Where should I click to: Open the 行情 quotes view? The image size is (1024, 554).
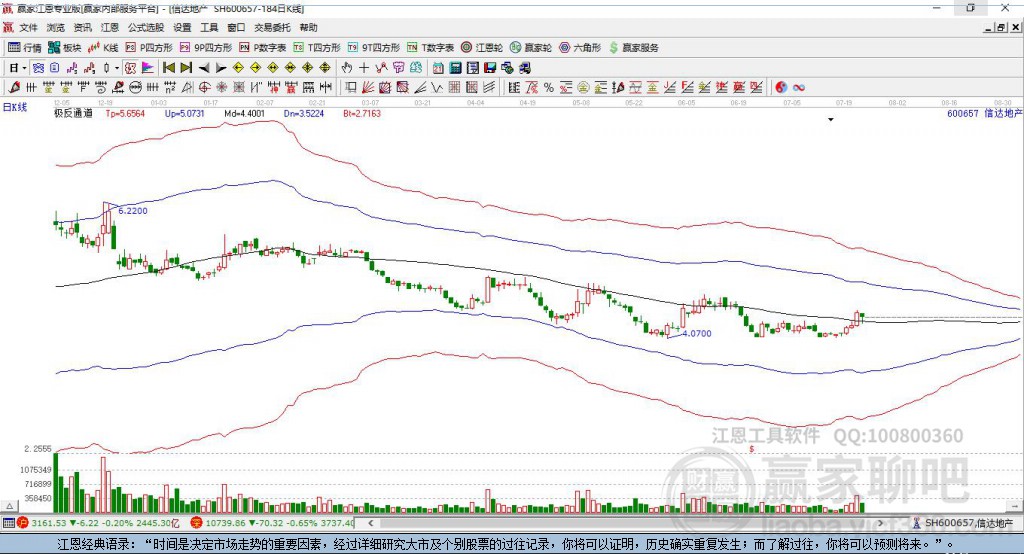click(24, 48)
